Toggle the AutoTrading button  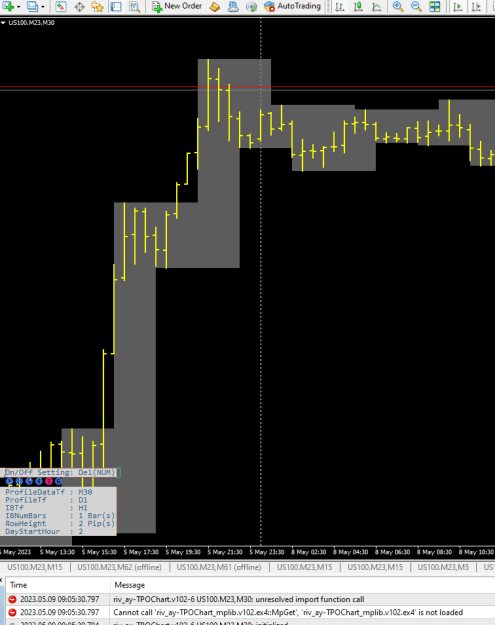coord(293,6)
